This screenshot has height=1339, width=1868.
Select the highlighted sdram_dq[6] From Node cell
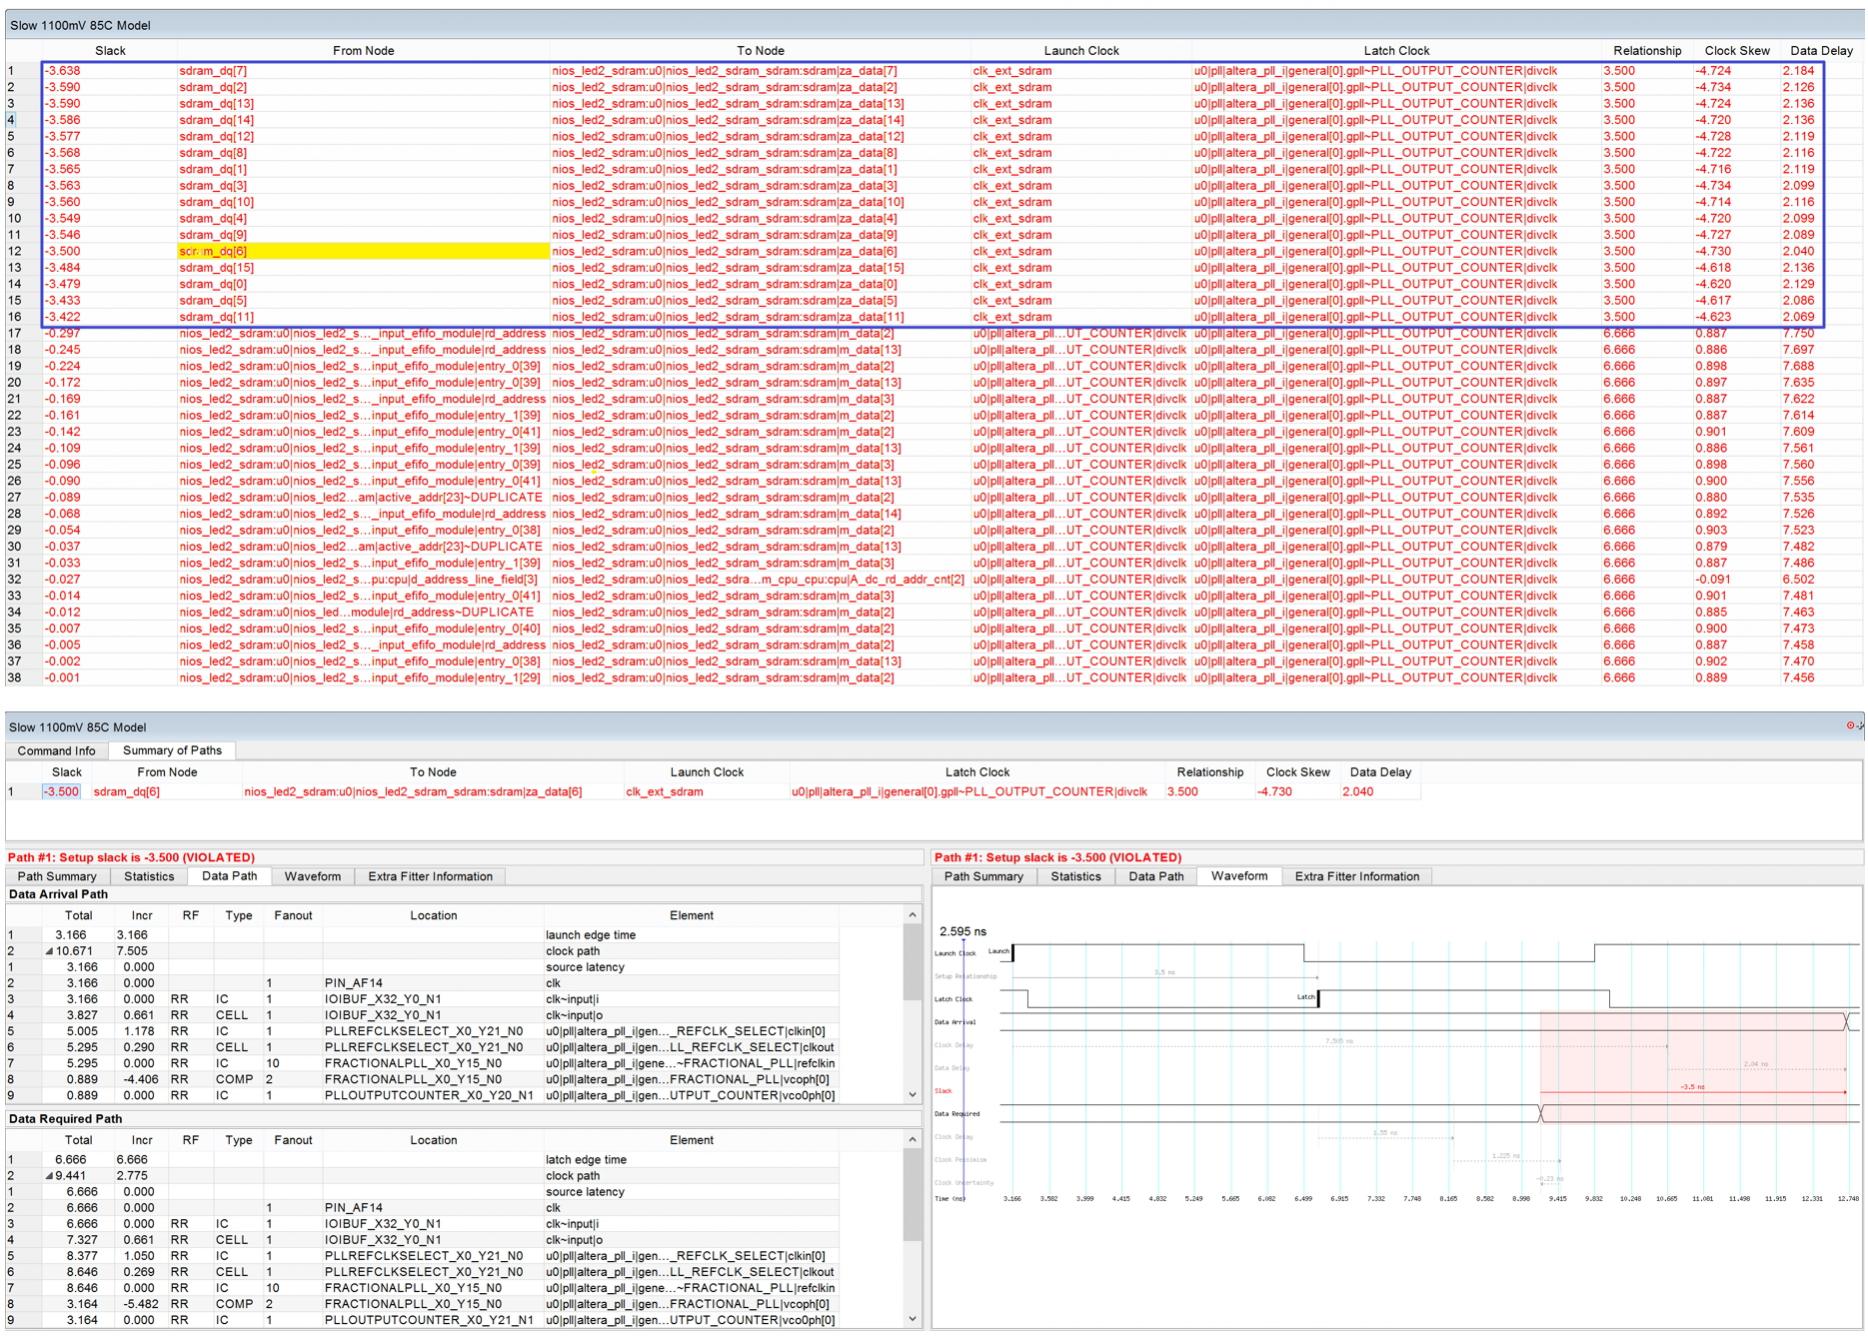[x=363, y=252]
